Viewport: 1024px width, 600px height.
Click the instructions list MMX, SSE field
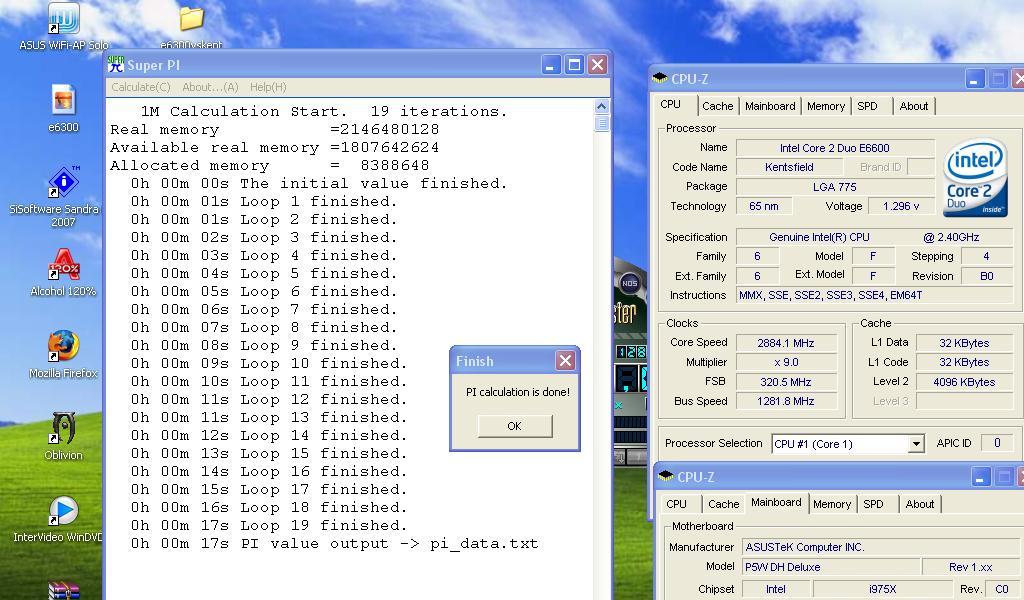(875, 295)
